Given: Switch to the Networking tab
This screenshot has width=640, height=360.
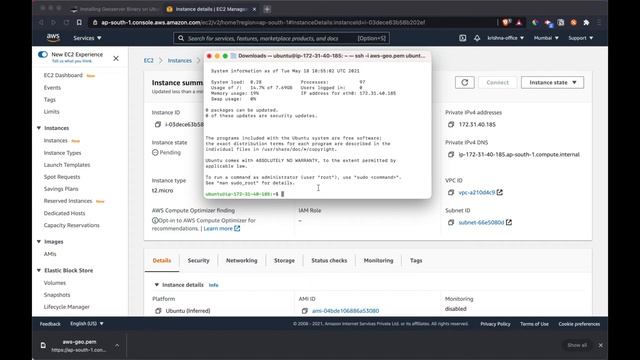Looking at the screenshot, I should tap(242, 260).
